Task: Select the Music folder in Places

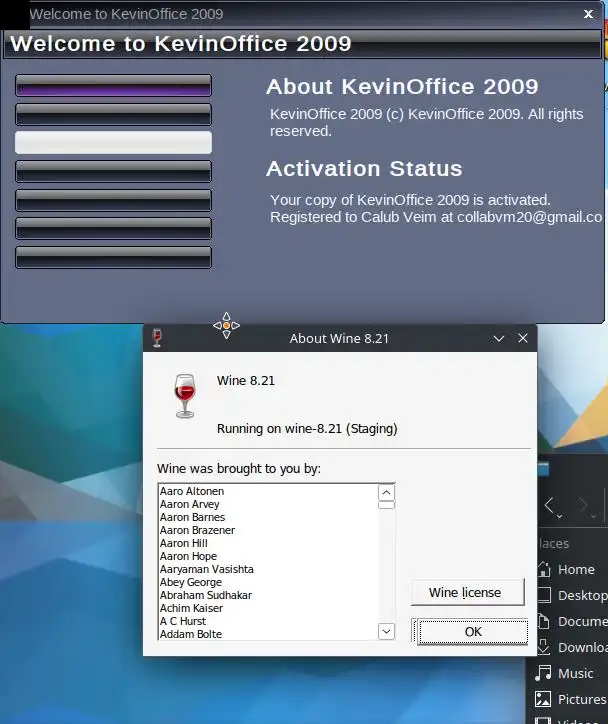Action: 565,673
